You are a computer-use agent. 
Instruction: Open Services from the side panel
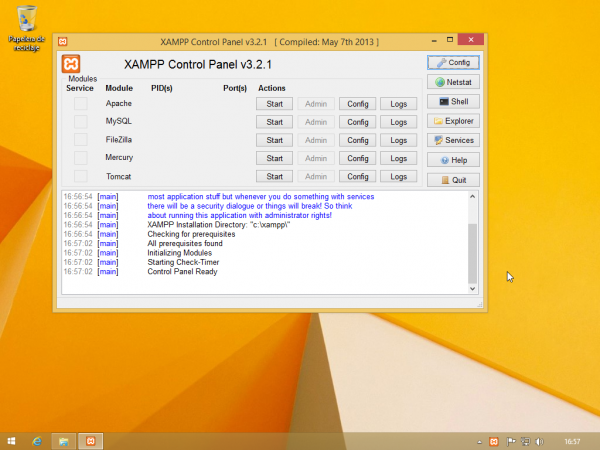click(x=453, y=140)
